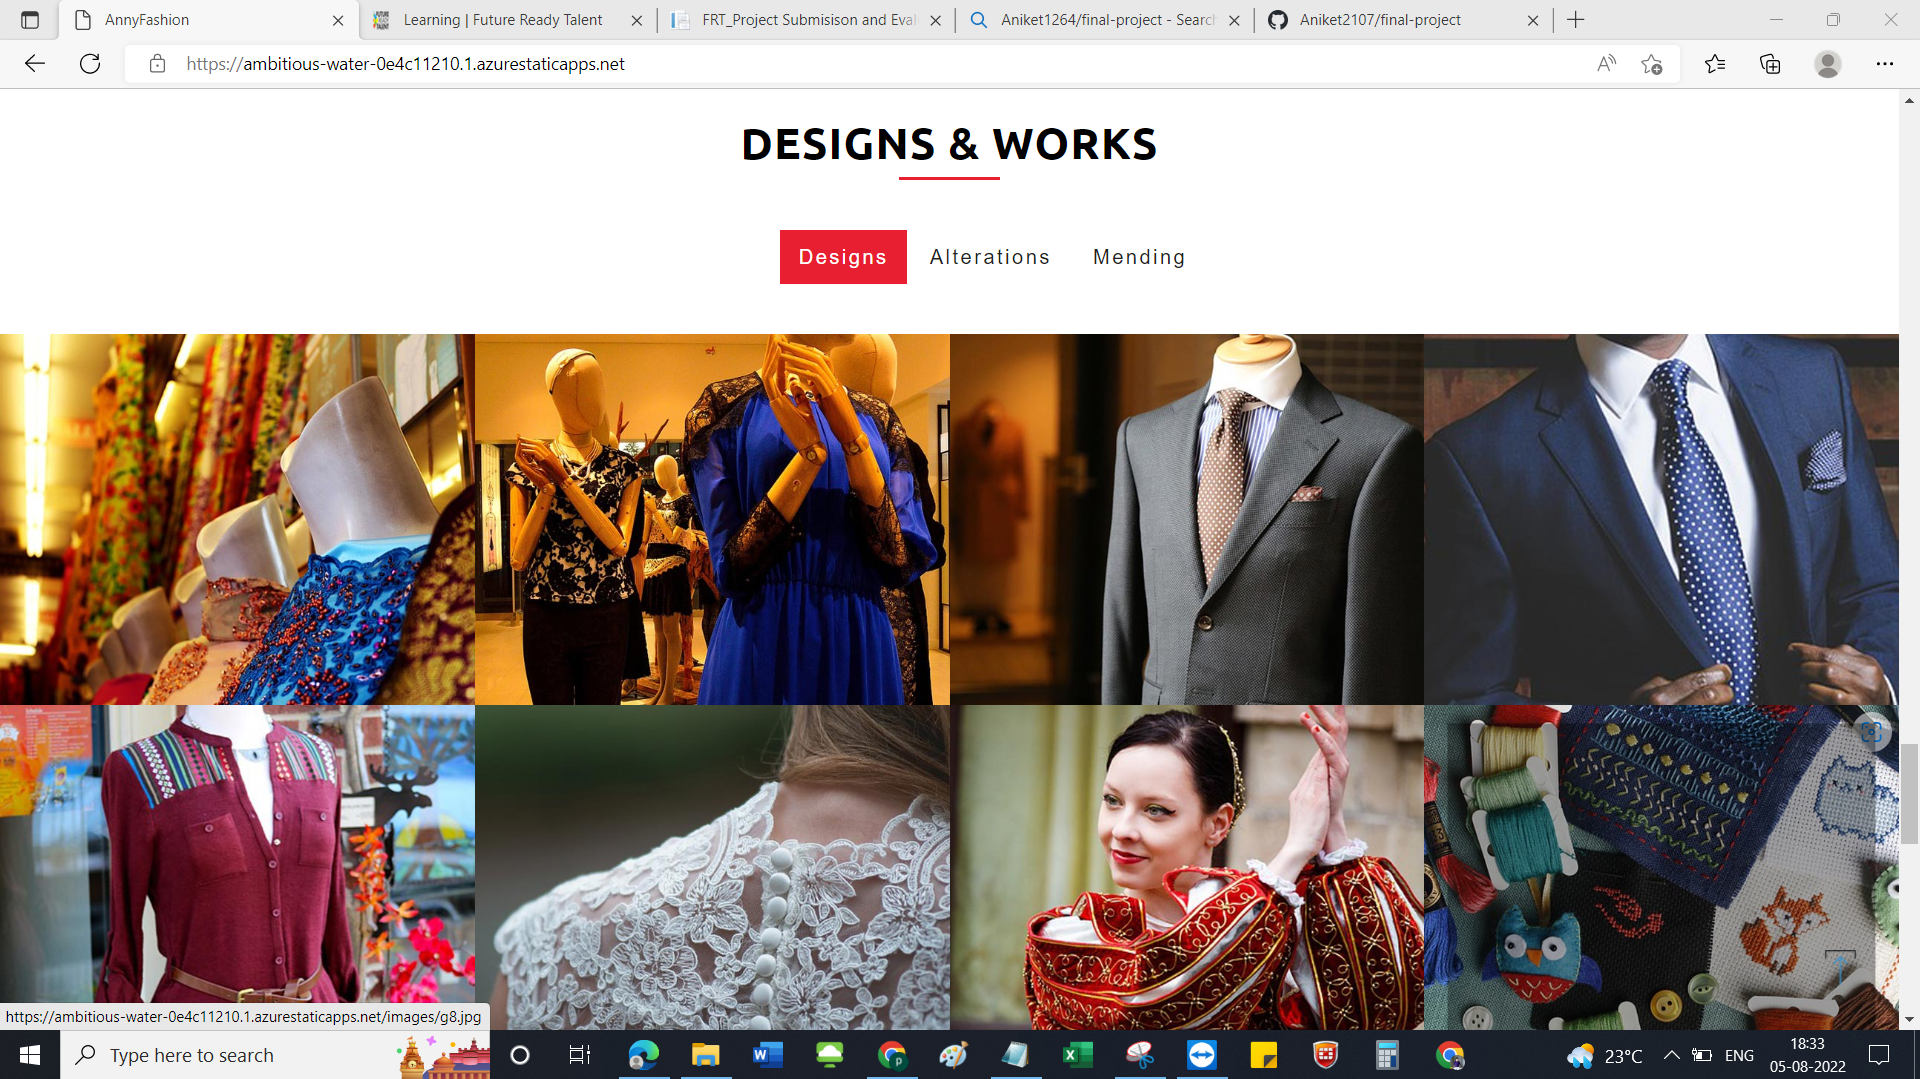This screenshot has height=1079, width=1920.
Task: Open Calculator from taskbar
Action: pos(1387,1055)
